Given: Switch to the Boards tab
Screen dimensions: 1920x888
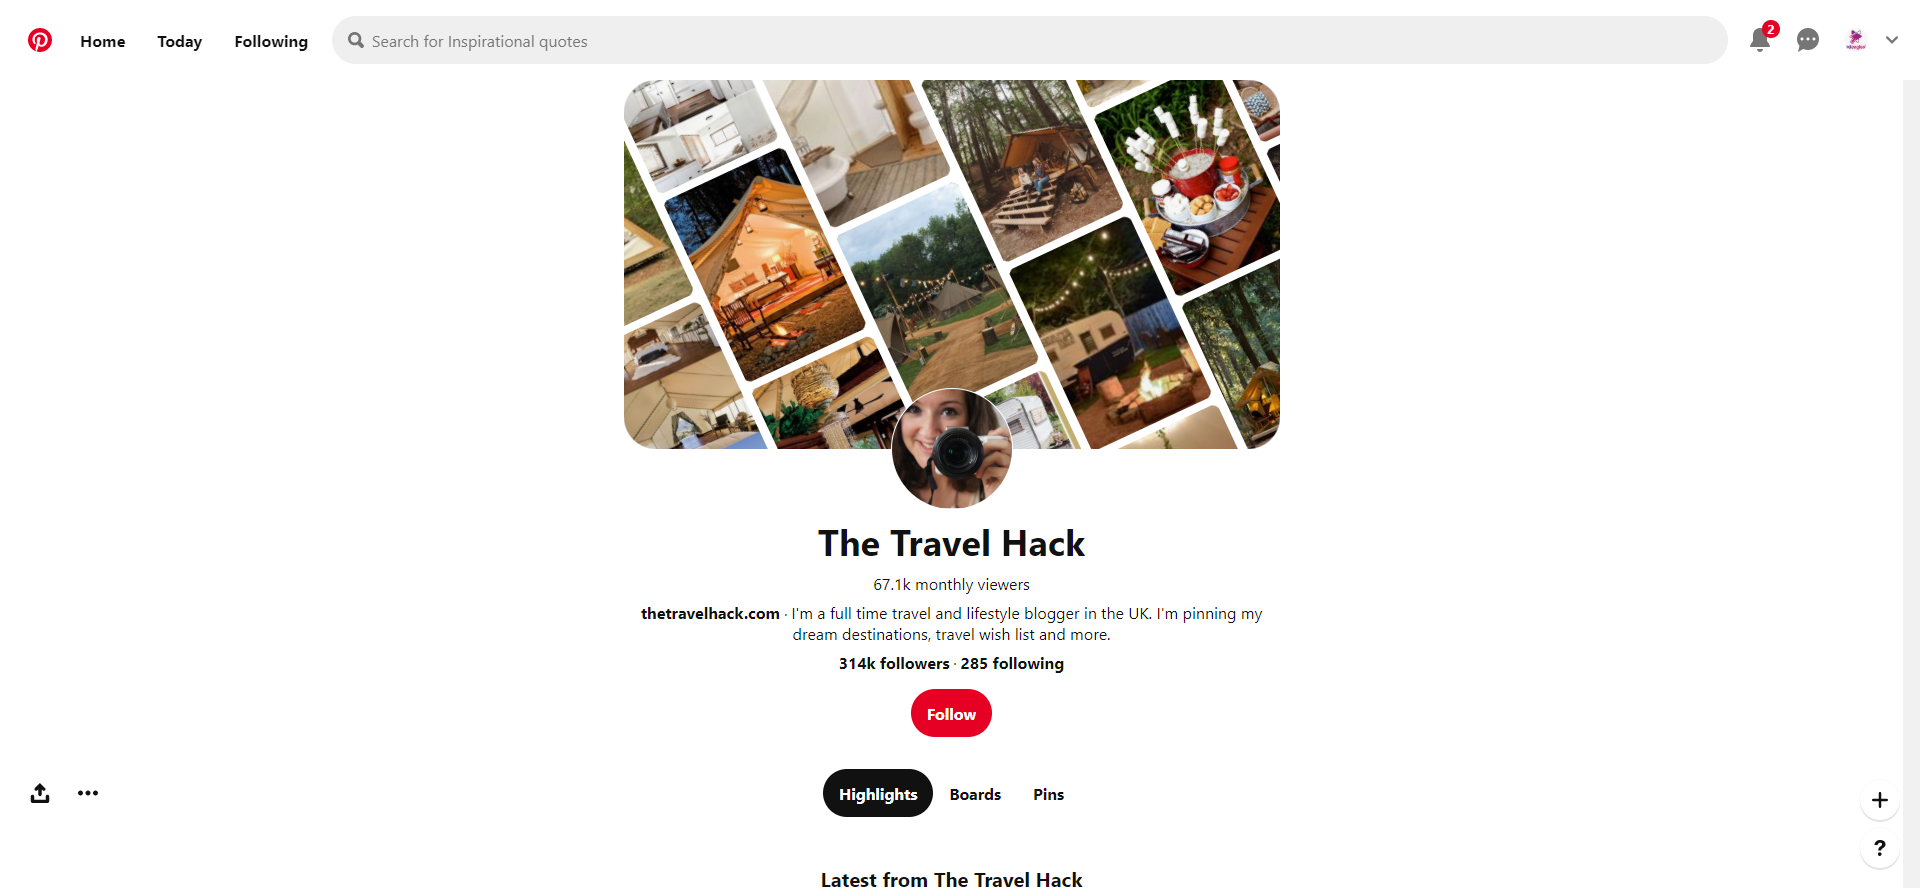Looking at the screenshot, I should pos(975,794).
